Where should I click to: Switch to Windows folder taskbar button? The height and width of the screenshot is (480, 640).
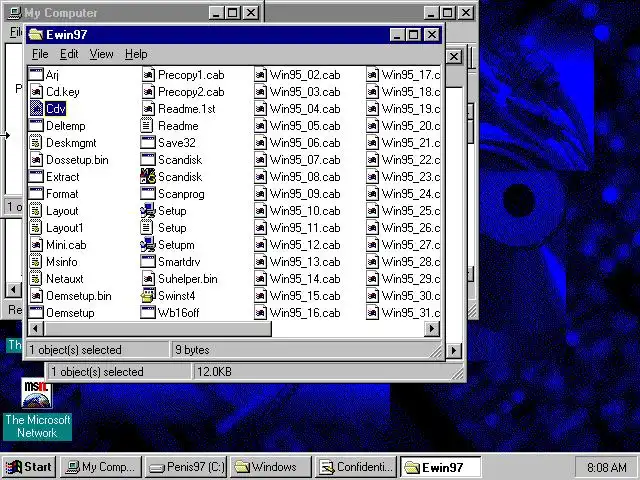point(271,467)
